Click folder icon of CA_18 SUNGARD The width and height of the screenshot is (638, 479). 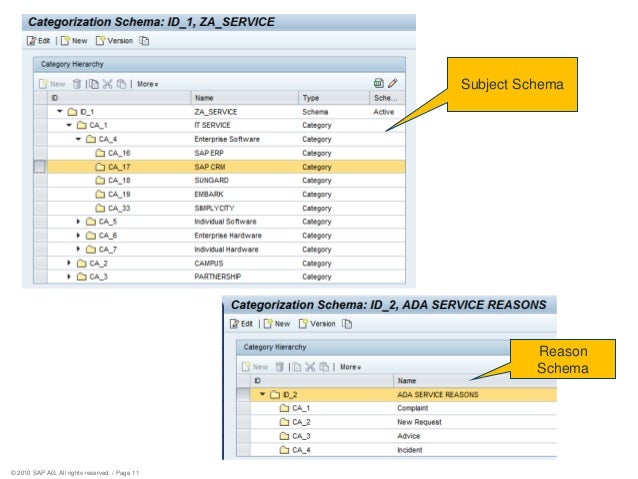point(100,180)
